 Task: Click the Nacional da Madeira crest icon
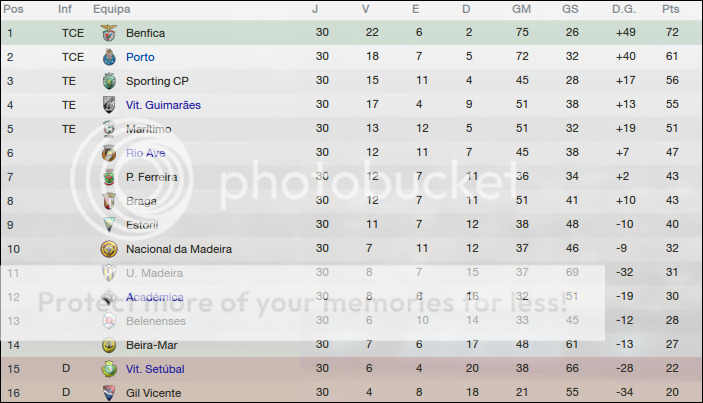109,249
